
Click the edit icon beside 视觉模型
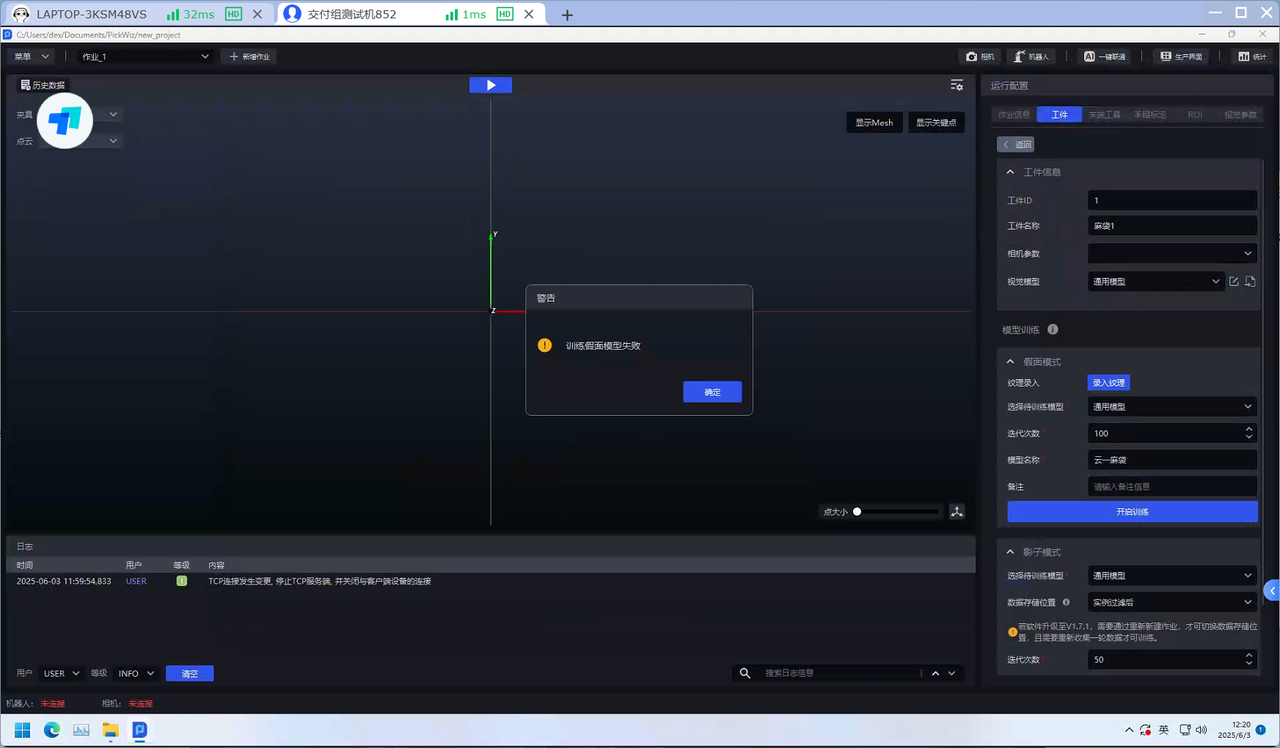tap(1234, 282)
